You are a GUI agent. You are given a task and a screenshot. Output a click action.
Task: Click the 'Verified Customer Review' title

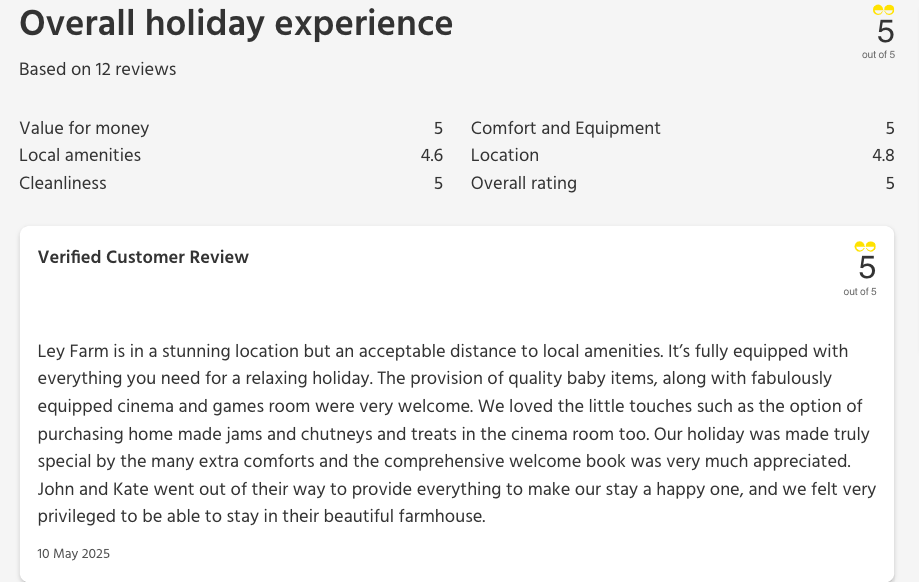coord(143,257)
